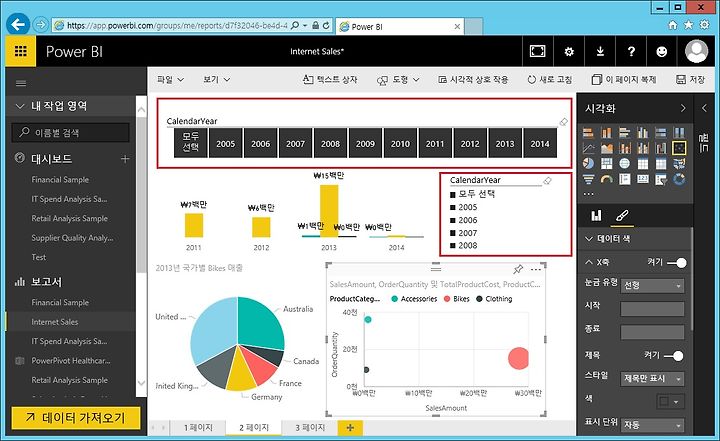The width and height of the screenshot is (720, 441).
Task: Insert a 텍스트 상자 text box
Action: point(330,80)
